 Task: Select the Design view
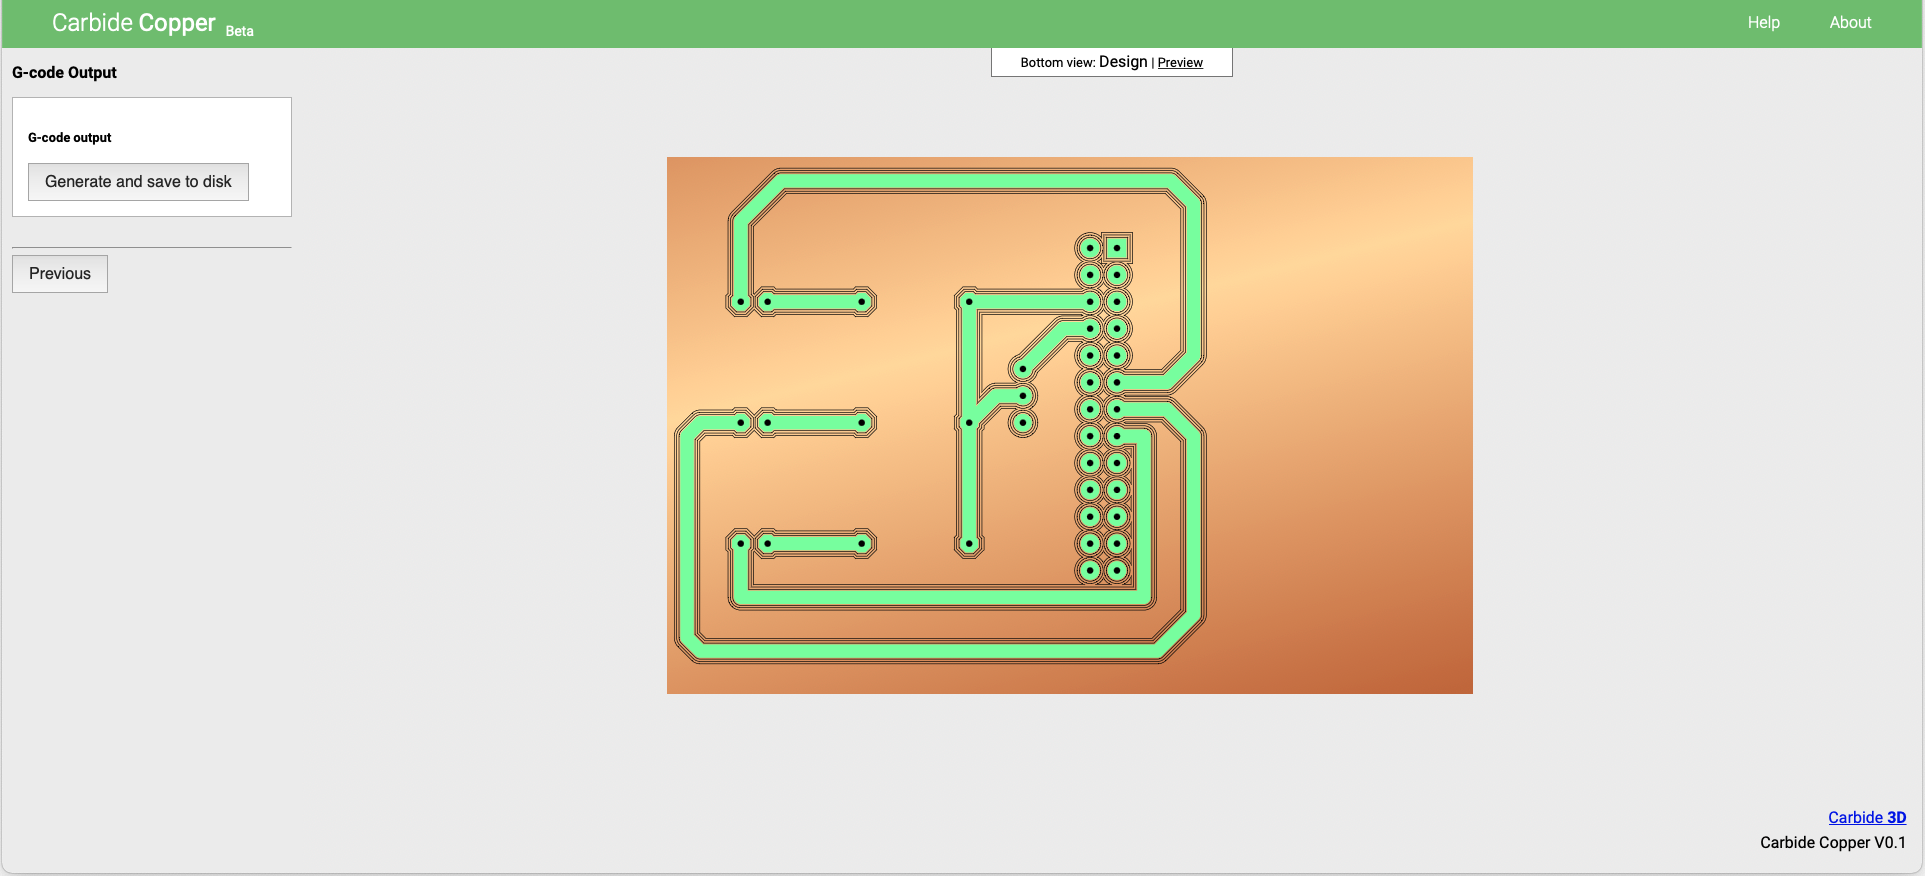pos(1123,62)
